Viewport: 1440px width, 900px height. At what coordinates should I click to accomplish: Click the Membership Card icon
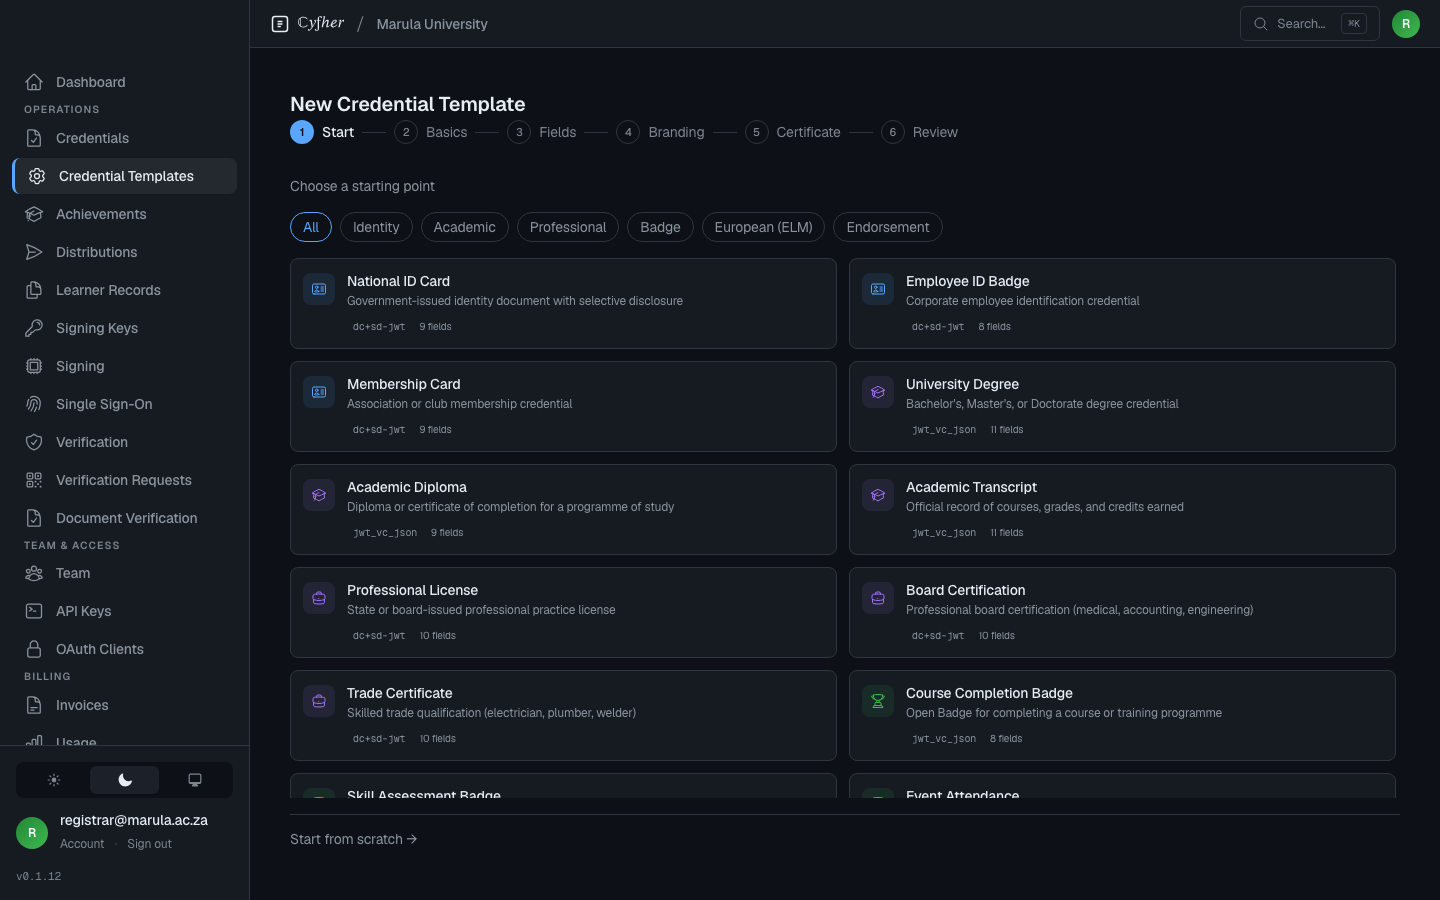[319, 392]
